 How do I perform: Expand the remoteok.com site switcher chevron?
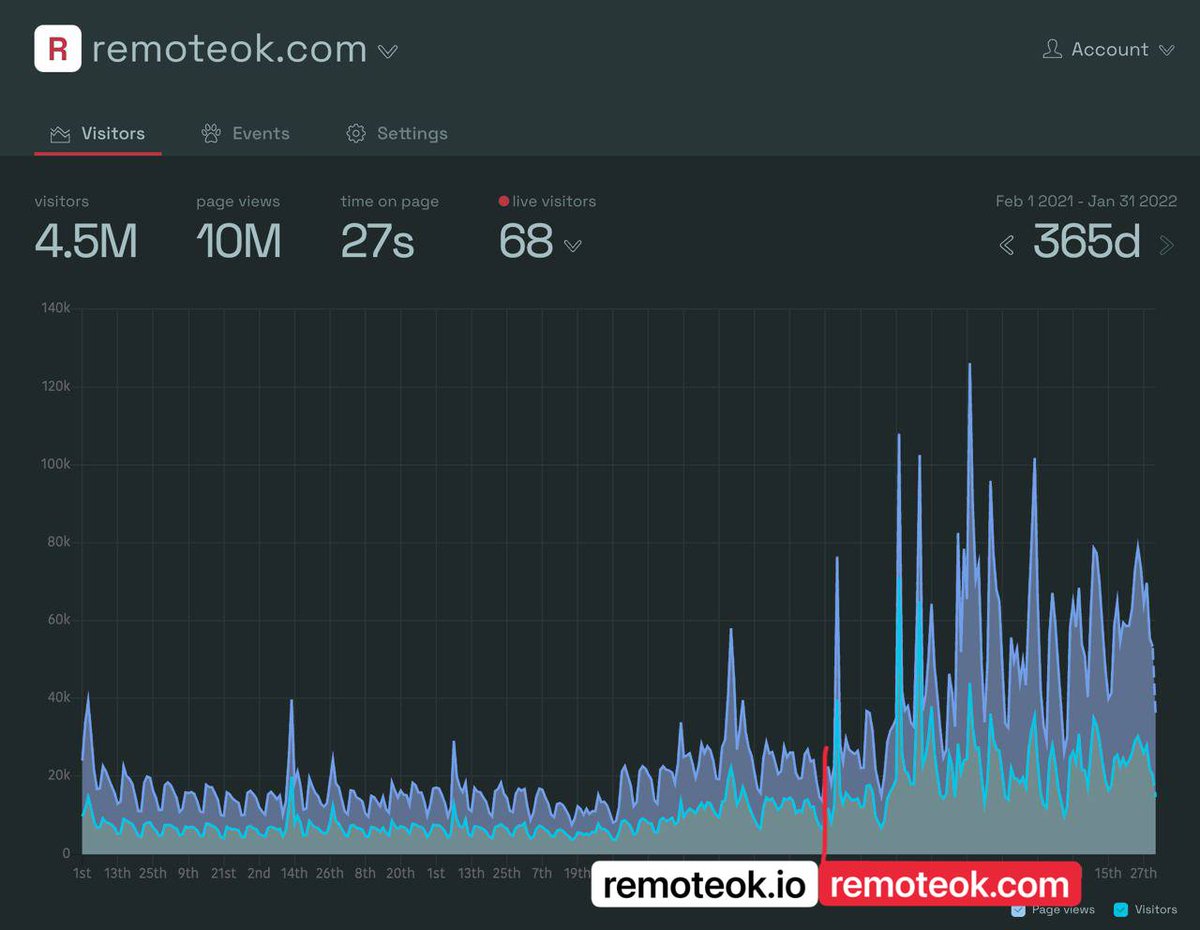(388, 52)
